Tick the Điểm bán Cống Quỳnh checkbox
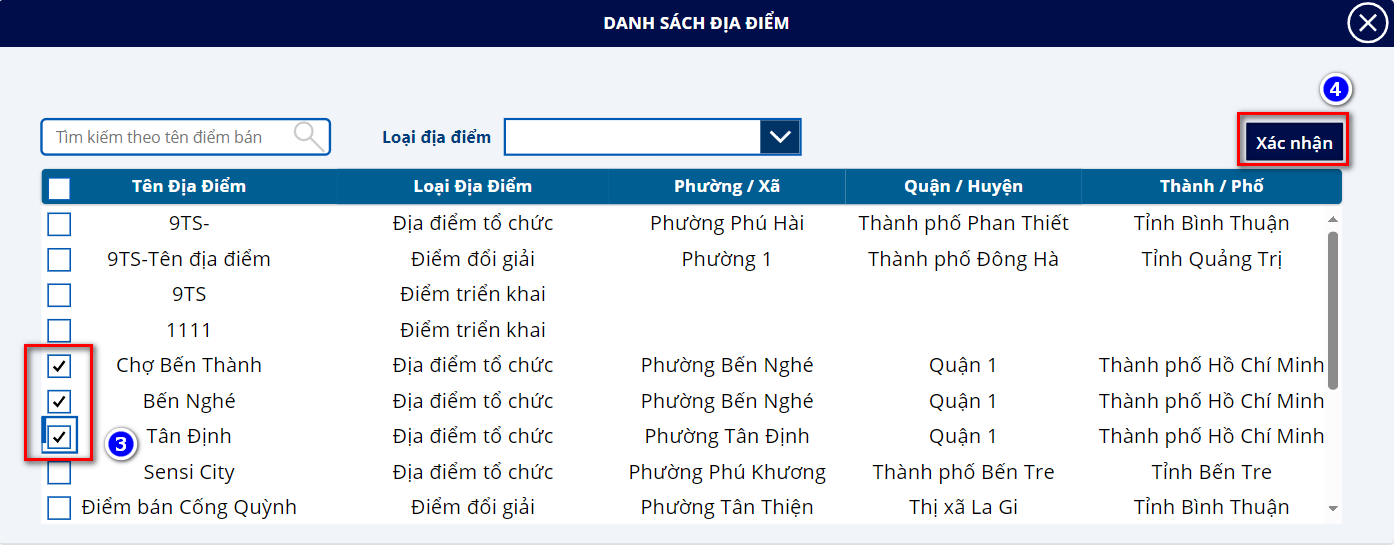Image resolution: width=1394 pixels, height=545 pixels. [60, 508]
